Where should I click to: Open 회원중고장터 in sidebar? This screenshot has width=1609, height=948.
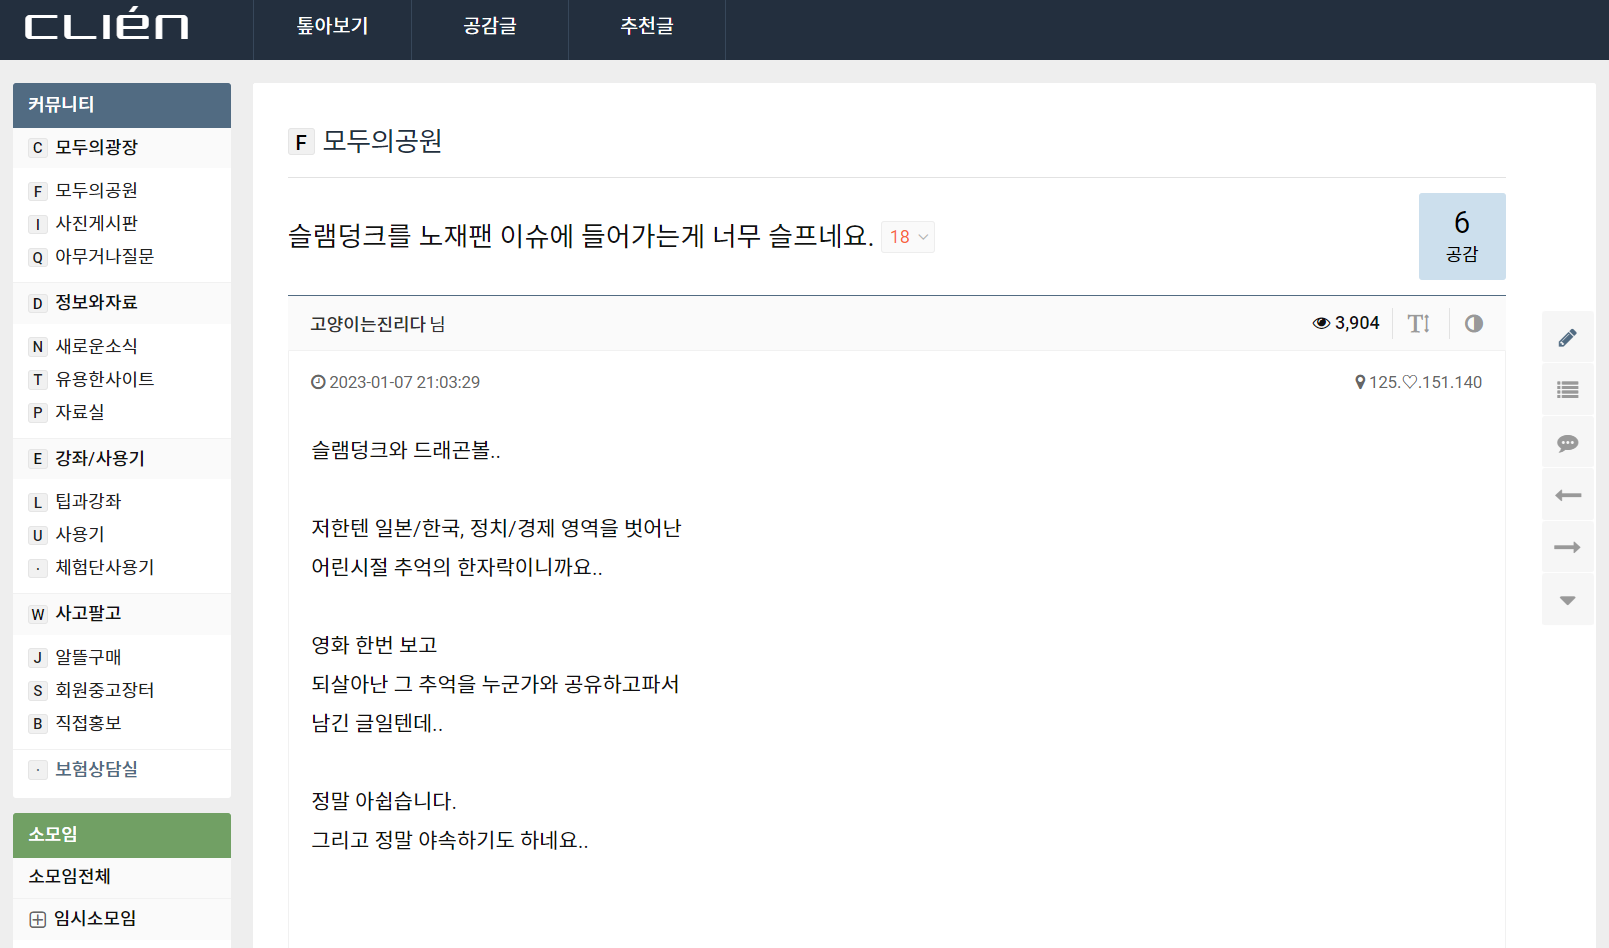click(x=104, y=690)
